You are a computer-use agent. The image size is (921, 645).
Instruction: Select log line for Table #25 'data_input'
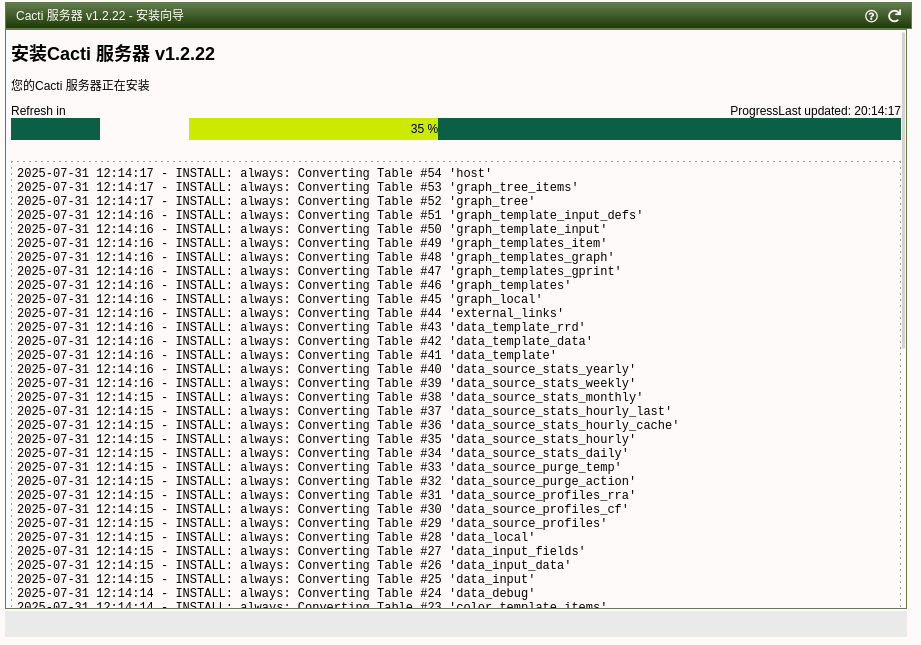coord(275,579)
